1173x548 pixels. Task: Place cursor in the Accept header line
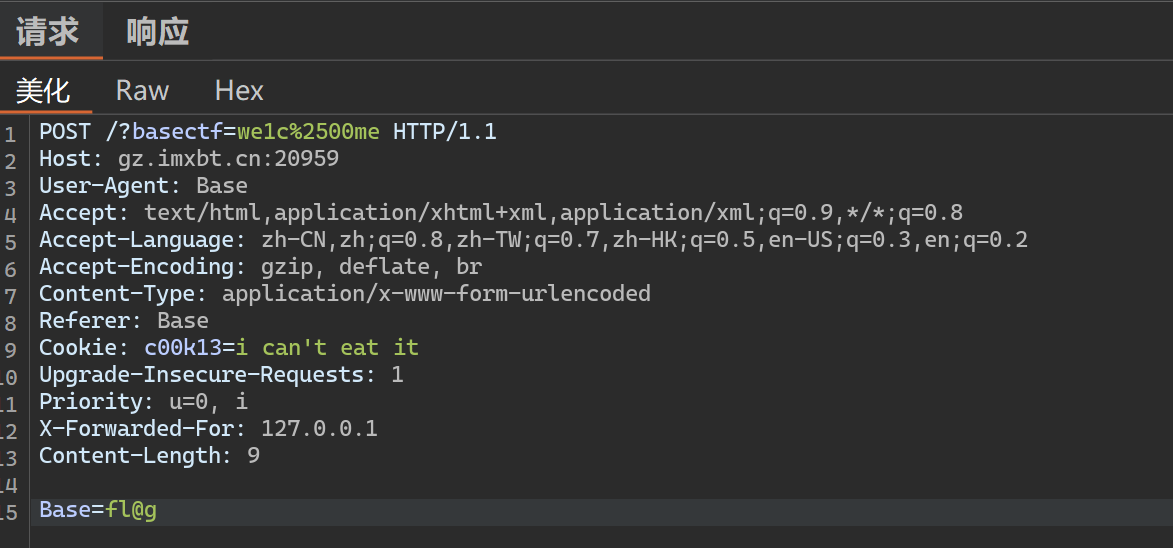(x=501, y=213)
